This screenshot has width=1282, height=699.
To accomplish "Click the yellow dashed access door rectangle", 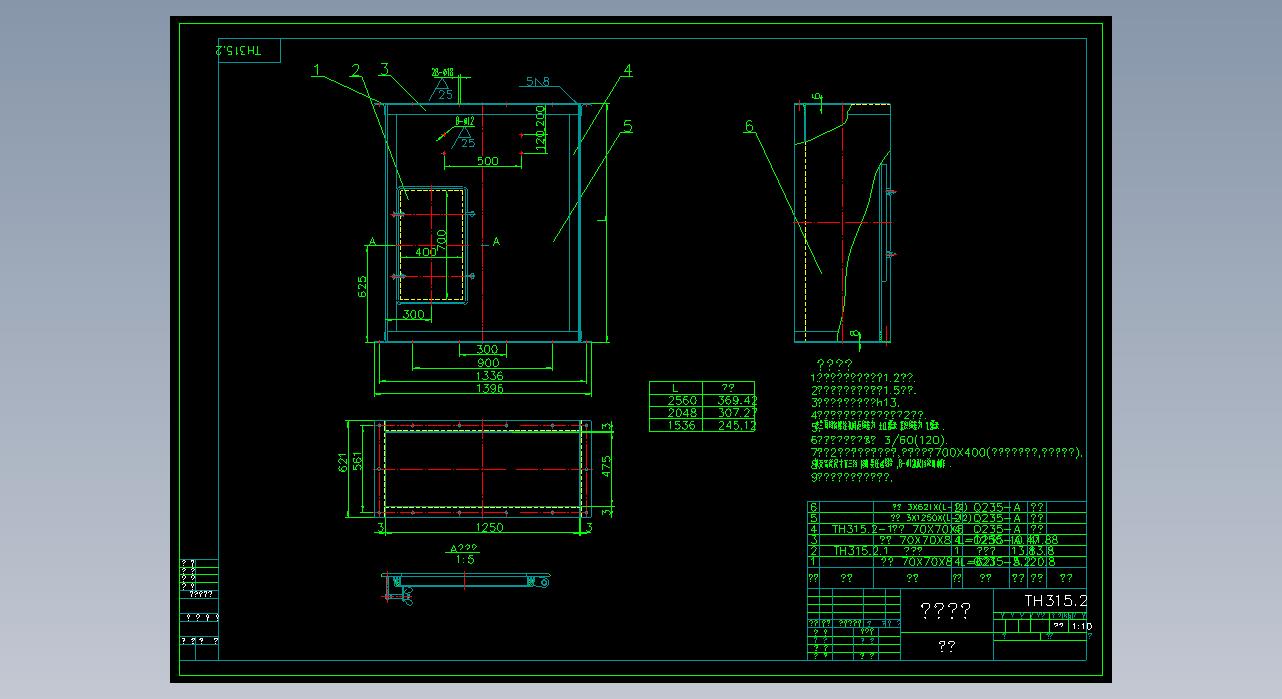I will point(433,243).
